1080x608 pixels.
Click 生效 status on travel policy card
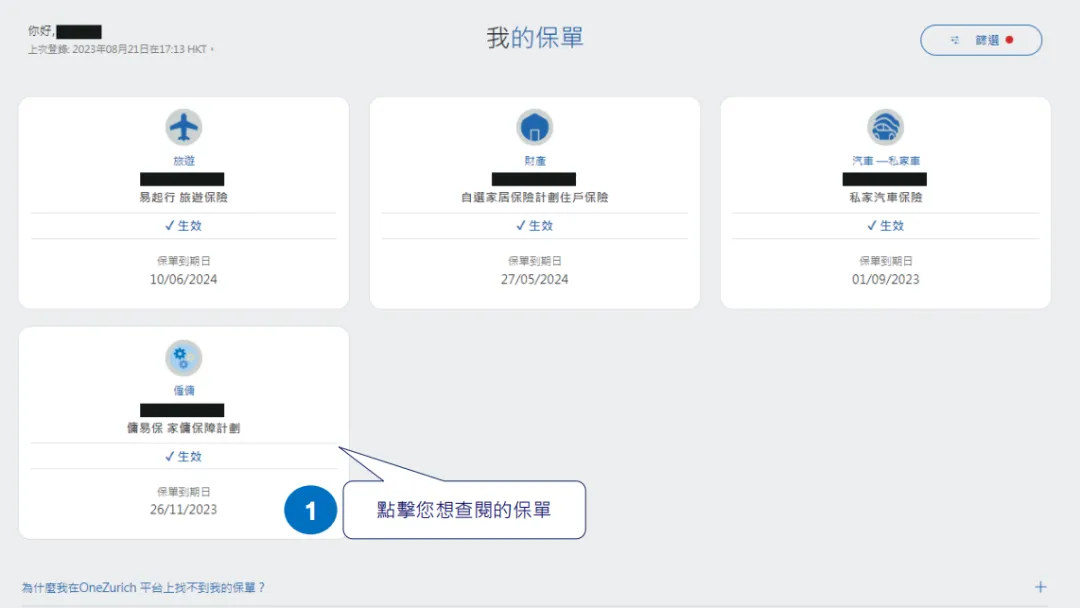[x=183, y=225]
